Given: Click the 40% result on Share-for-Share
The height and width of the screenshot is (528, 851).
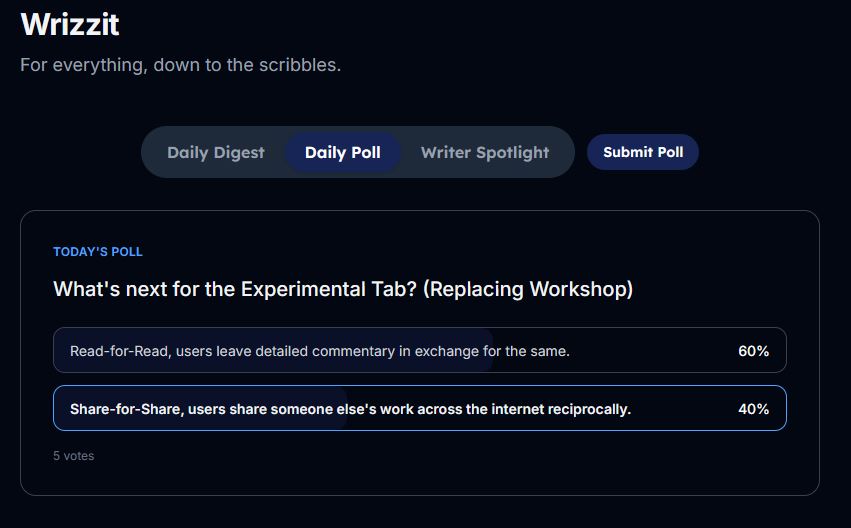Looking at the screenshot, I should click(x=753, y=409).
